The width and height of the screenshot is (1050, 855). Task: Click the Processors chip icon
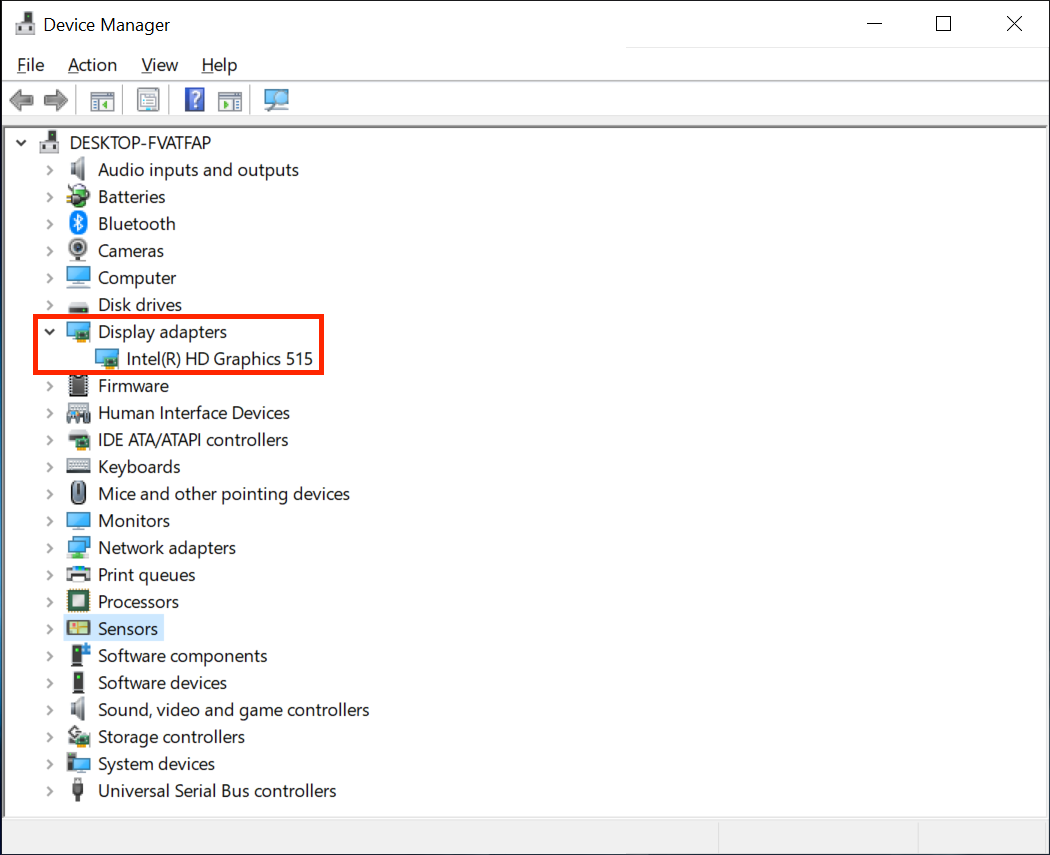(x=78, y=602)
